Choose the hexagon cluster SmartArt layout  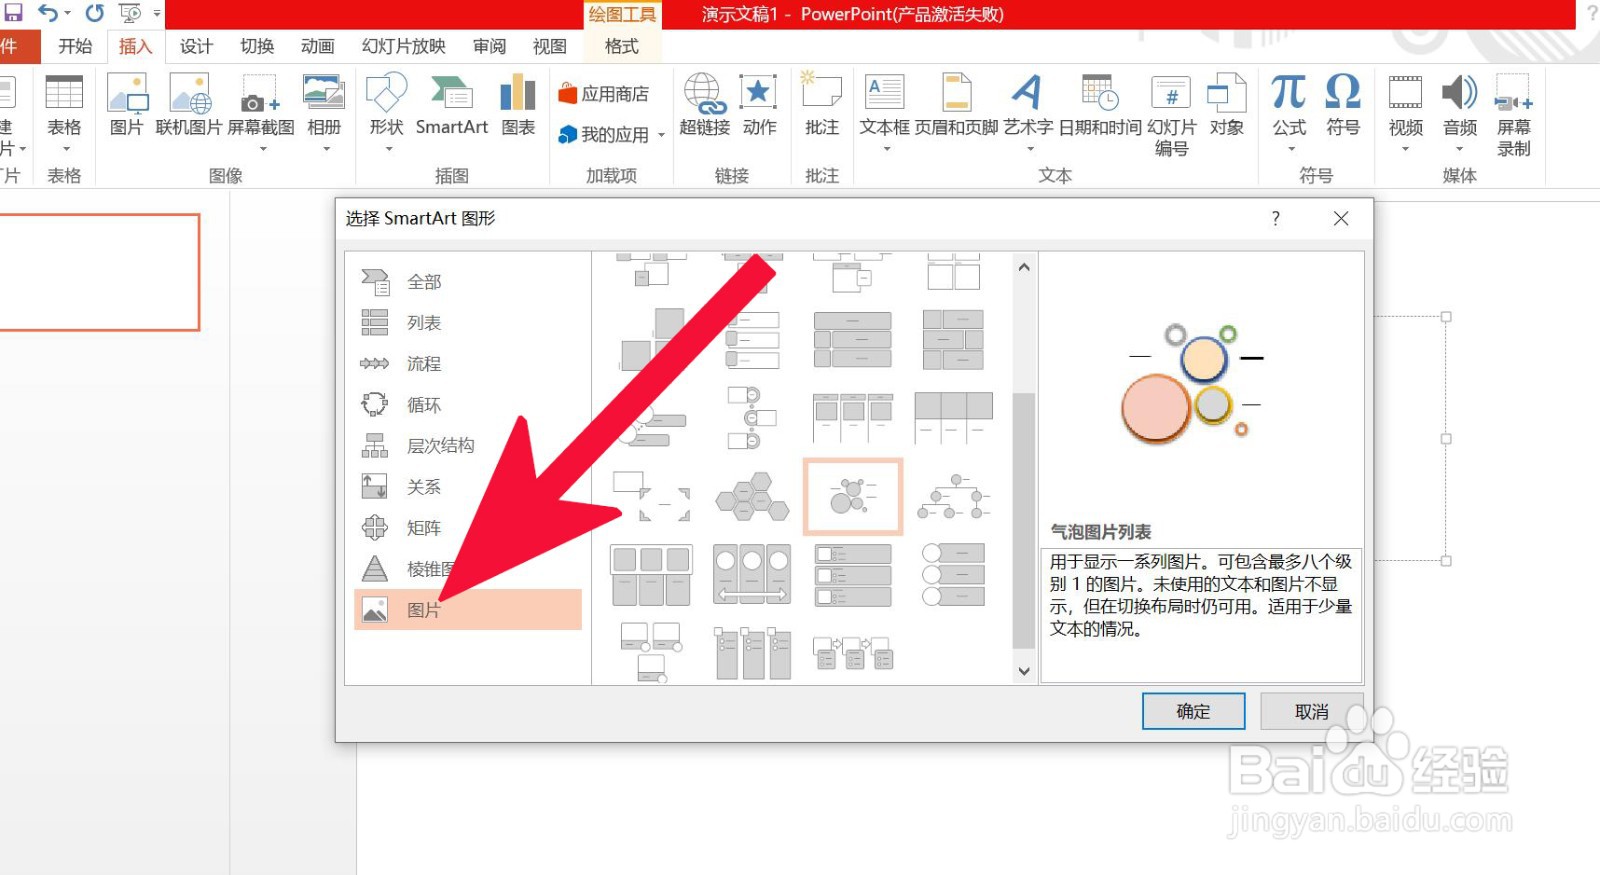751,497
